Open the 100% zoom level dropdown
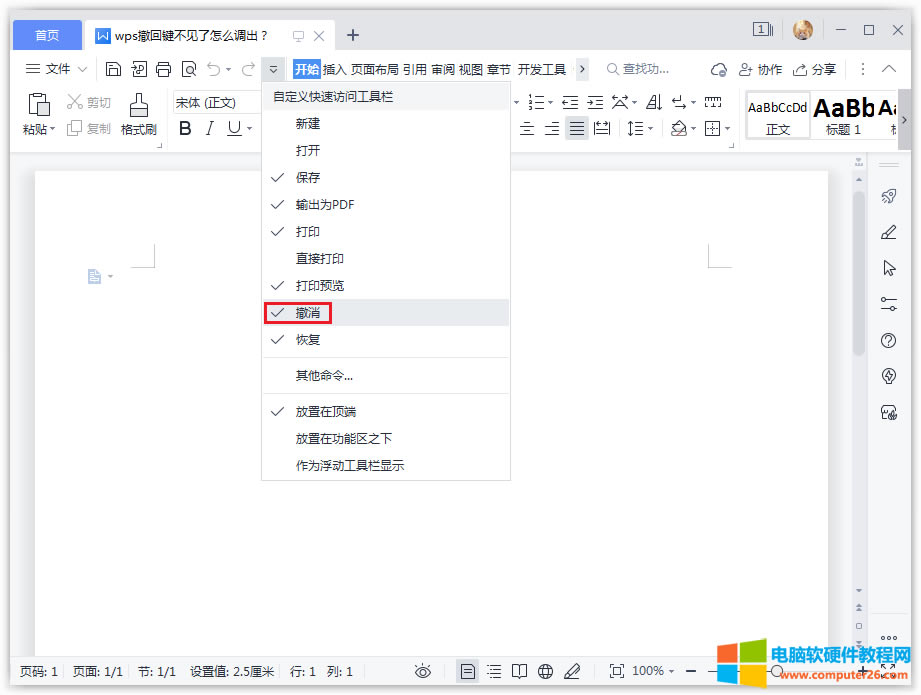This screenshot has width=921, height=695. (x=653, y=671)
